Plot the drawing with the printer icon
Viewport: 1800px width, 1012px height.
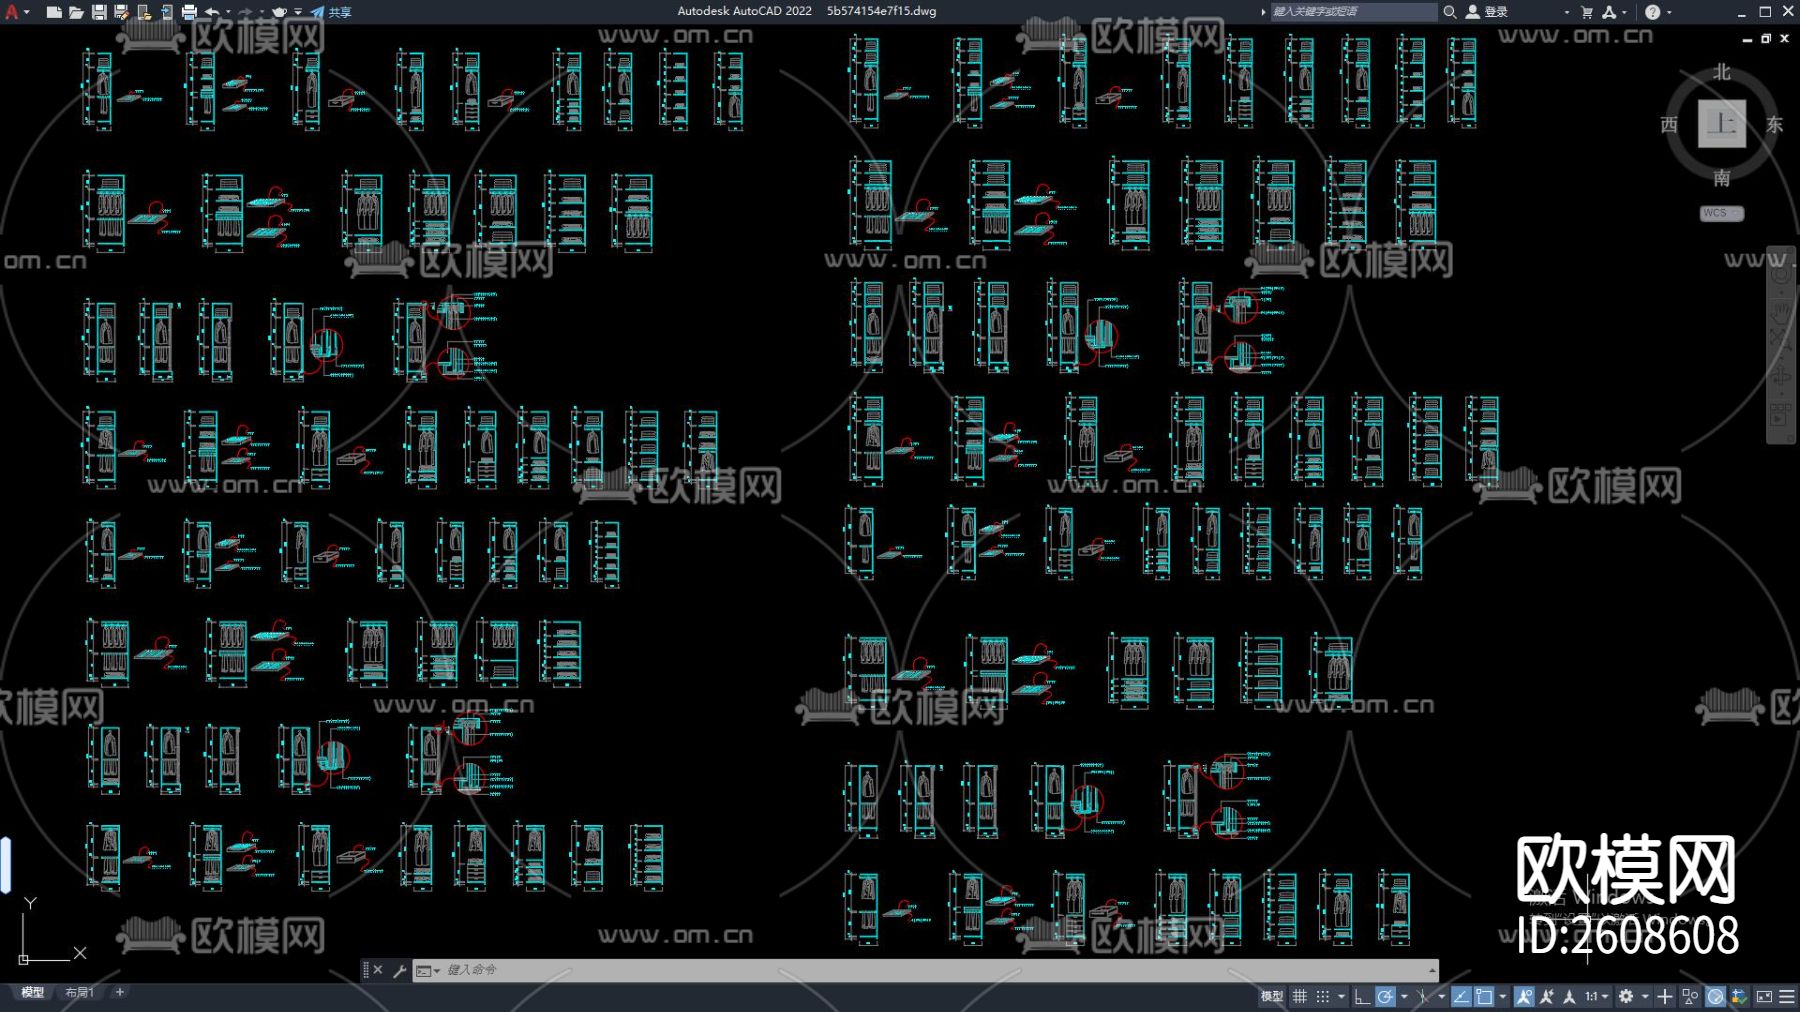pos(189,12)
